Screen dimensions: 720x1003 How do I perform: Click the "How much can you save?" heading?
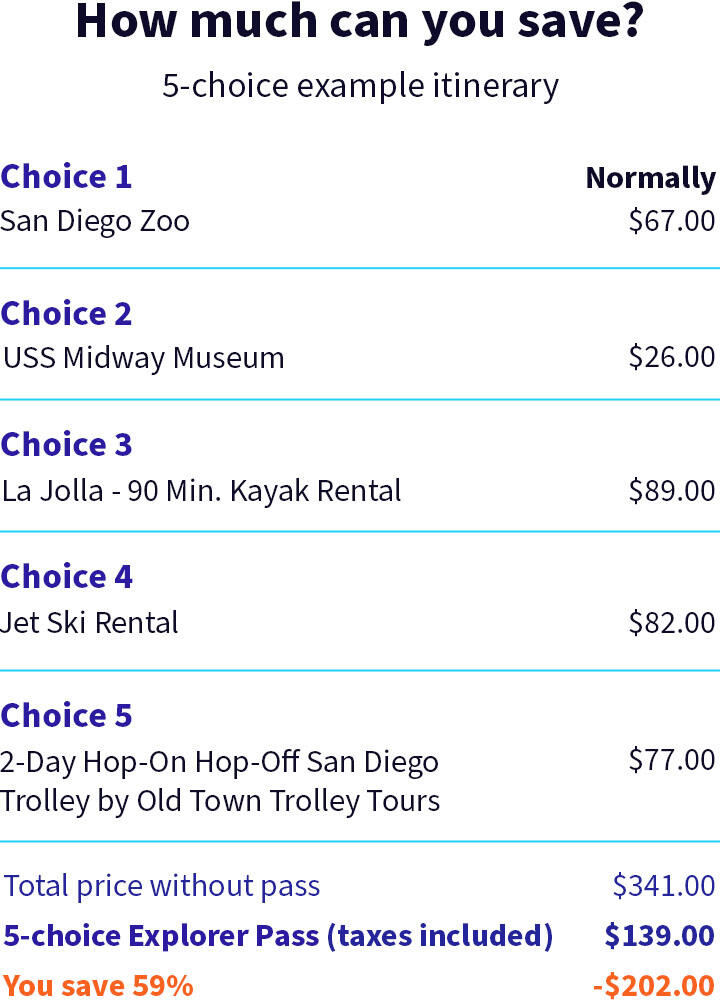point(360,24)
